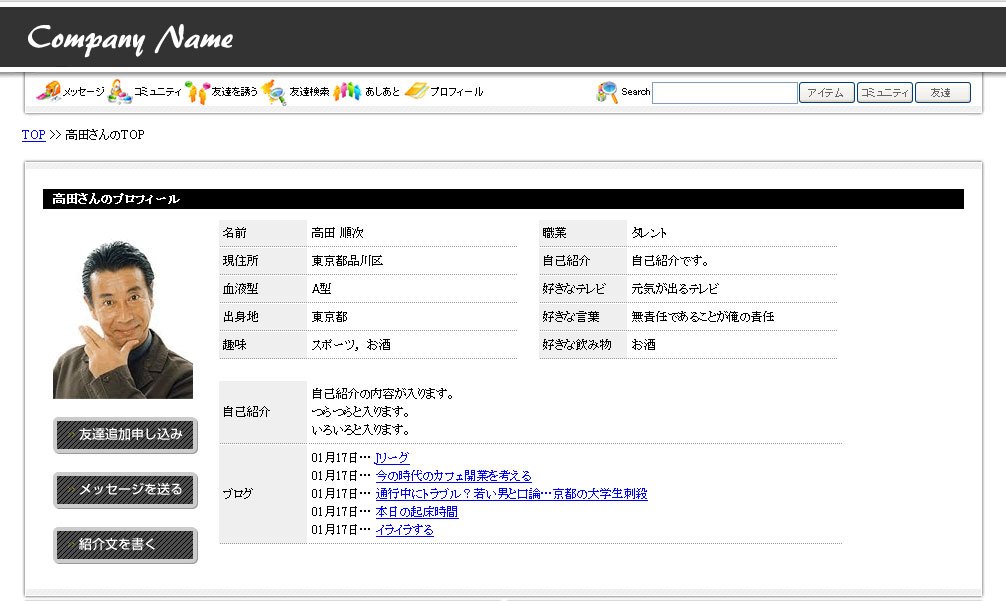Click the Search magnifier icon

click(607, 92)
